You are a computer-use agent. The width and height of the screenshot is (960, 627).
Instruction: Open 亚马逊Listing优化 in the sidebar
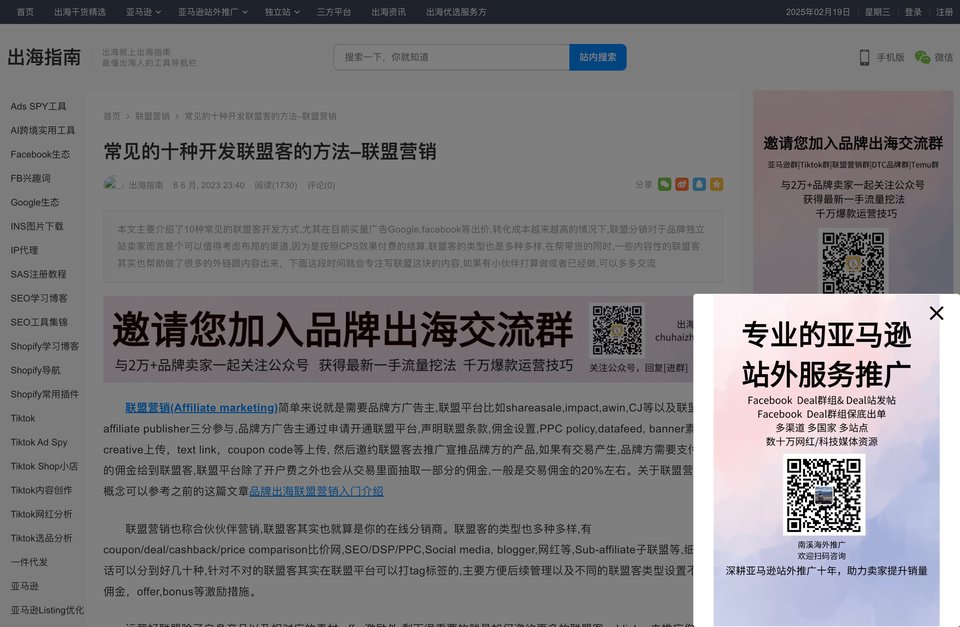[x=47, y=610]
